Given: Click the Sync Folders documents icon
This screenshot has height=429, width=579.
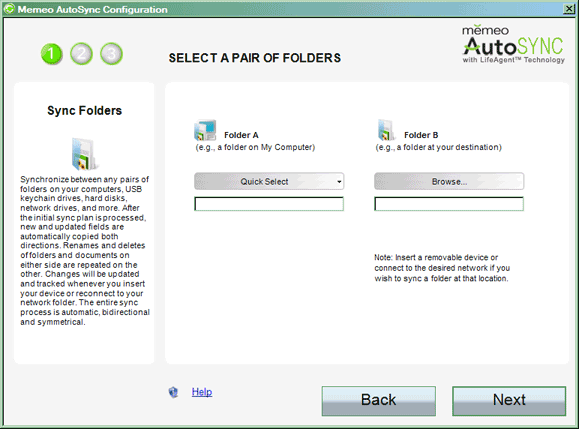Looking at the screenshot, I should pyautogui.click(x=85, y=154).
